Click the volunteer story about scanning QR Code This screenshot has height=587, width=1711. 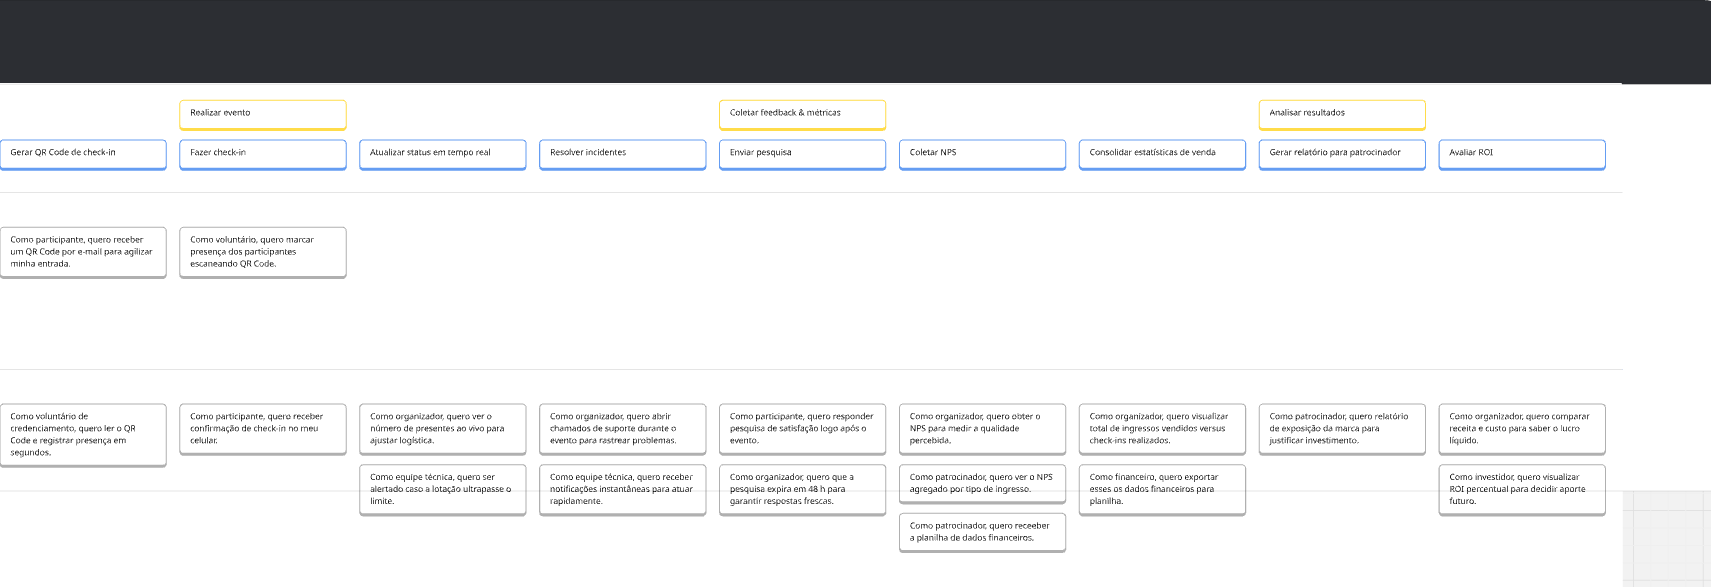tap(262, 252)
